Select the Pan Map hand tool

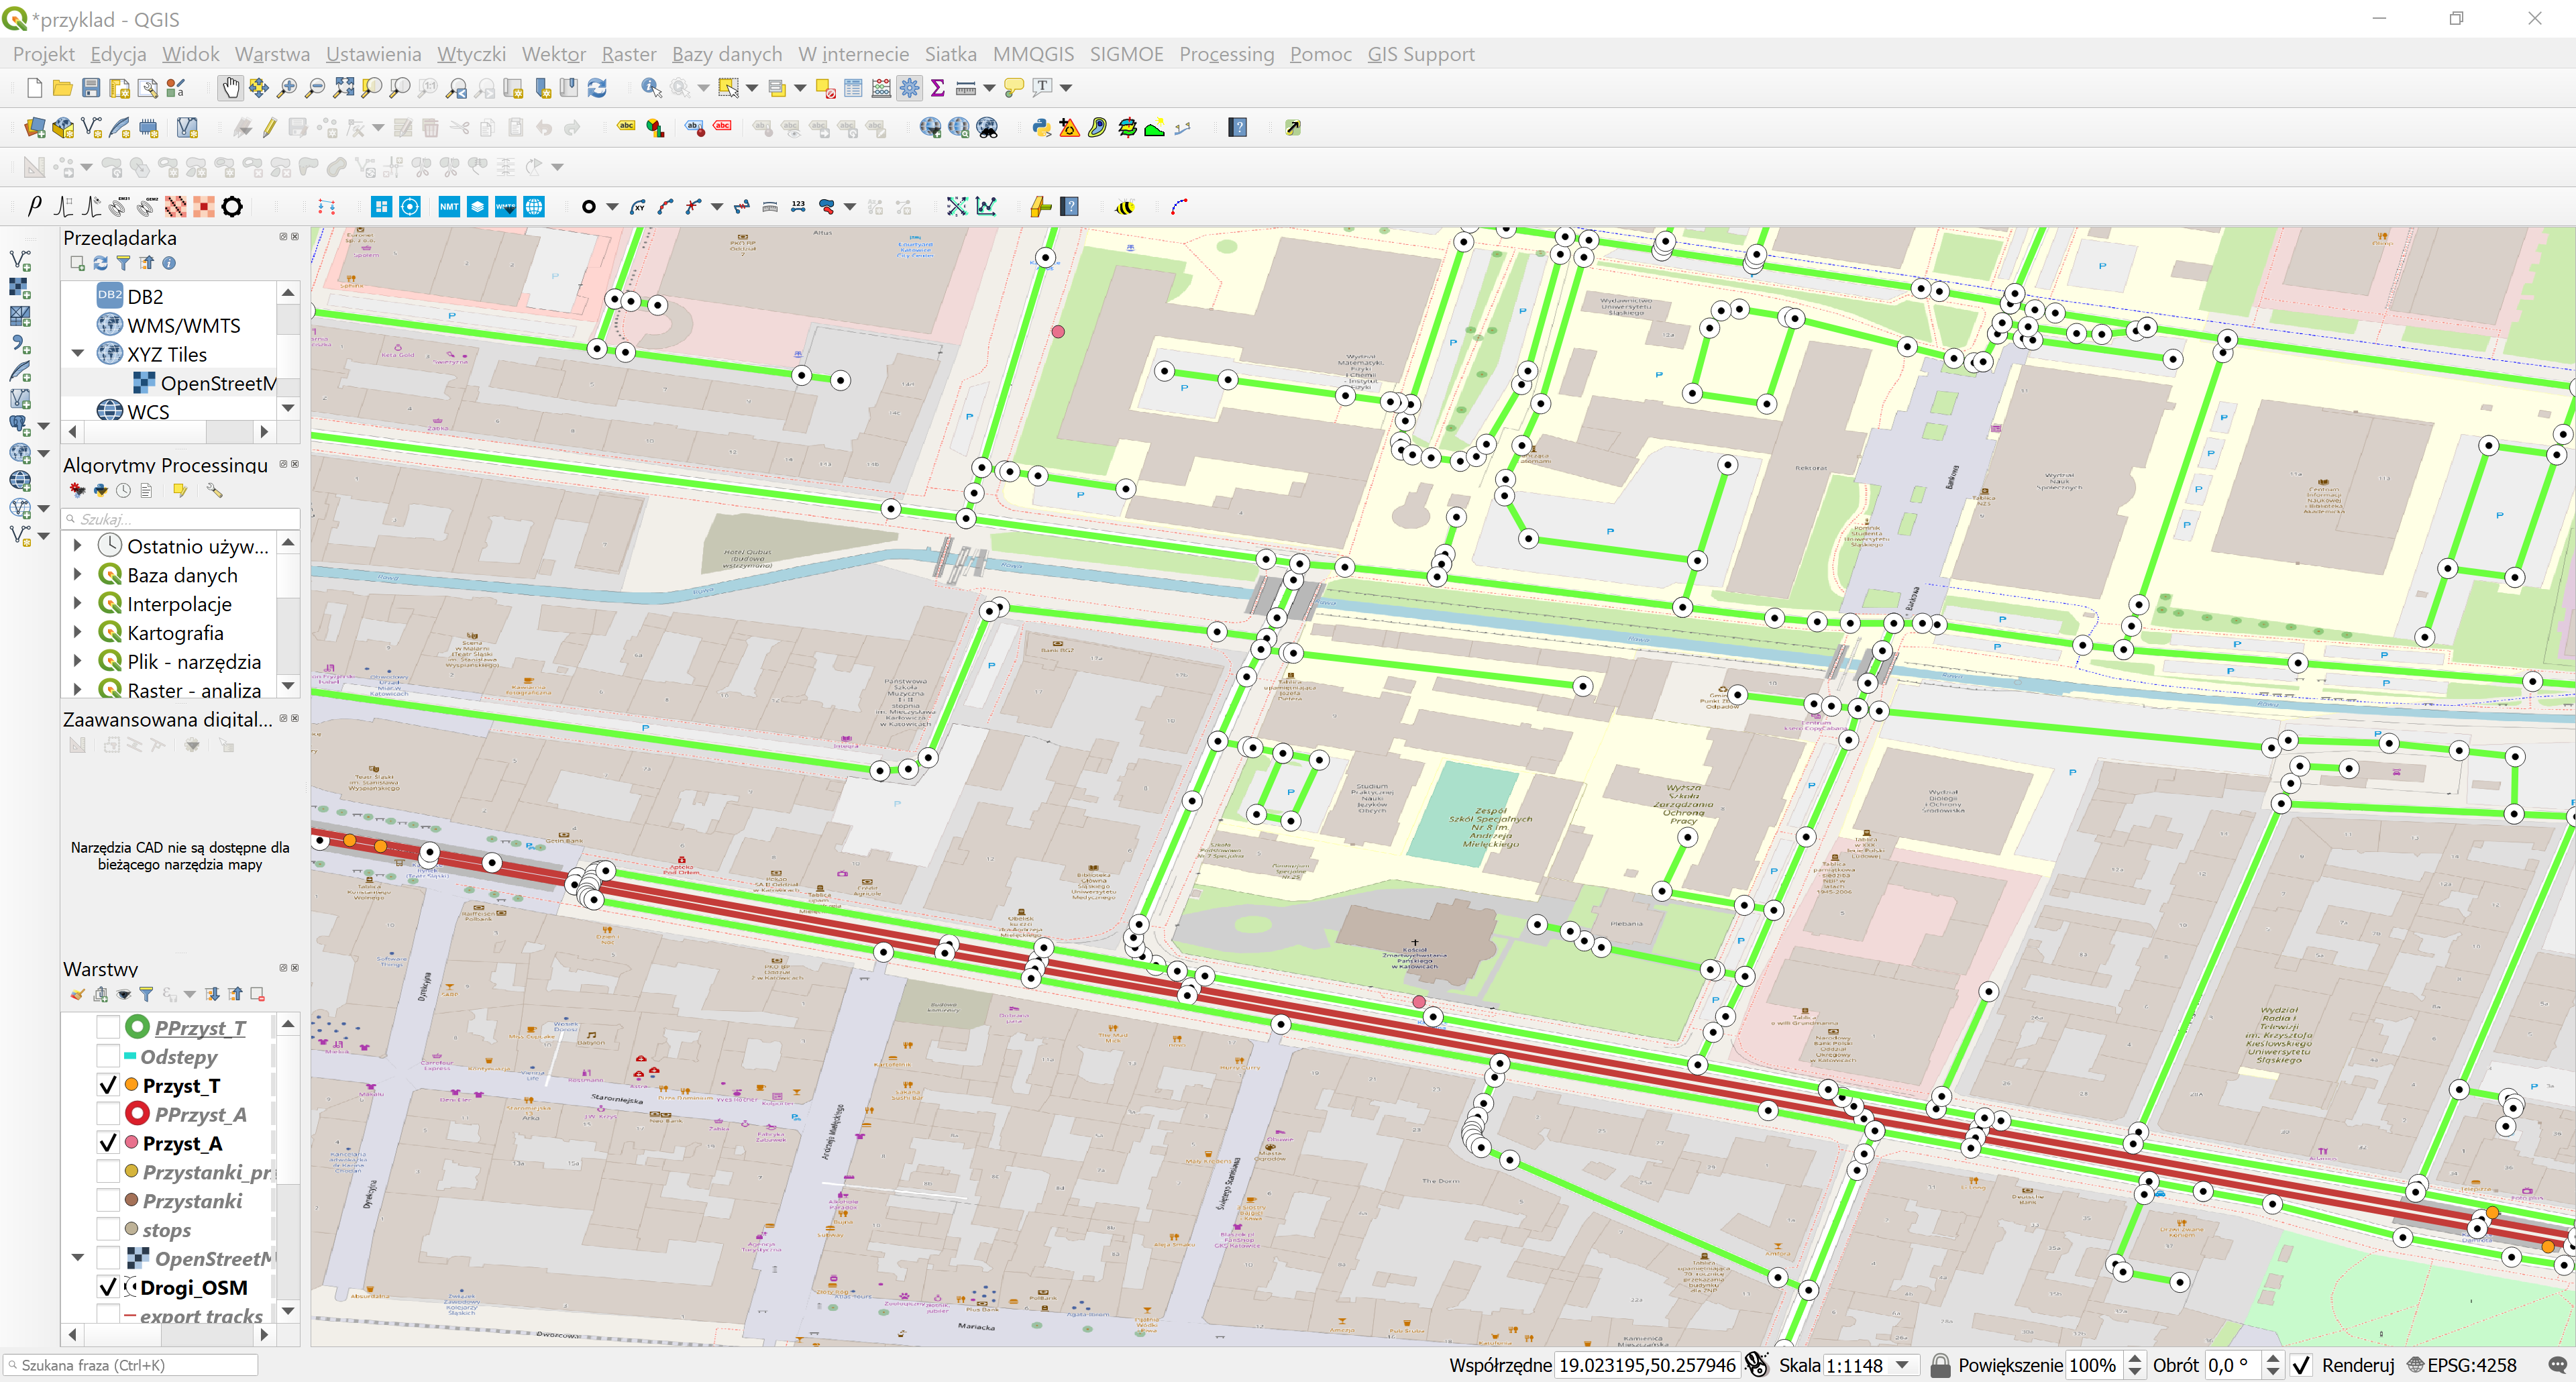230,88
